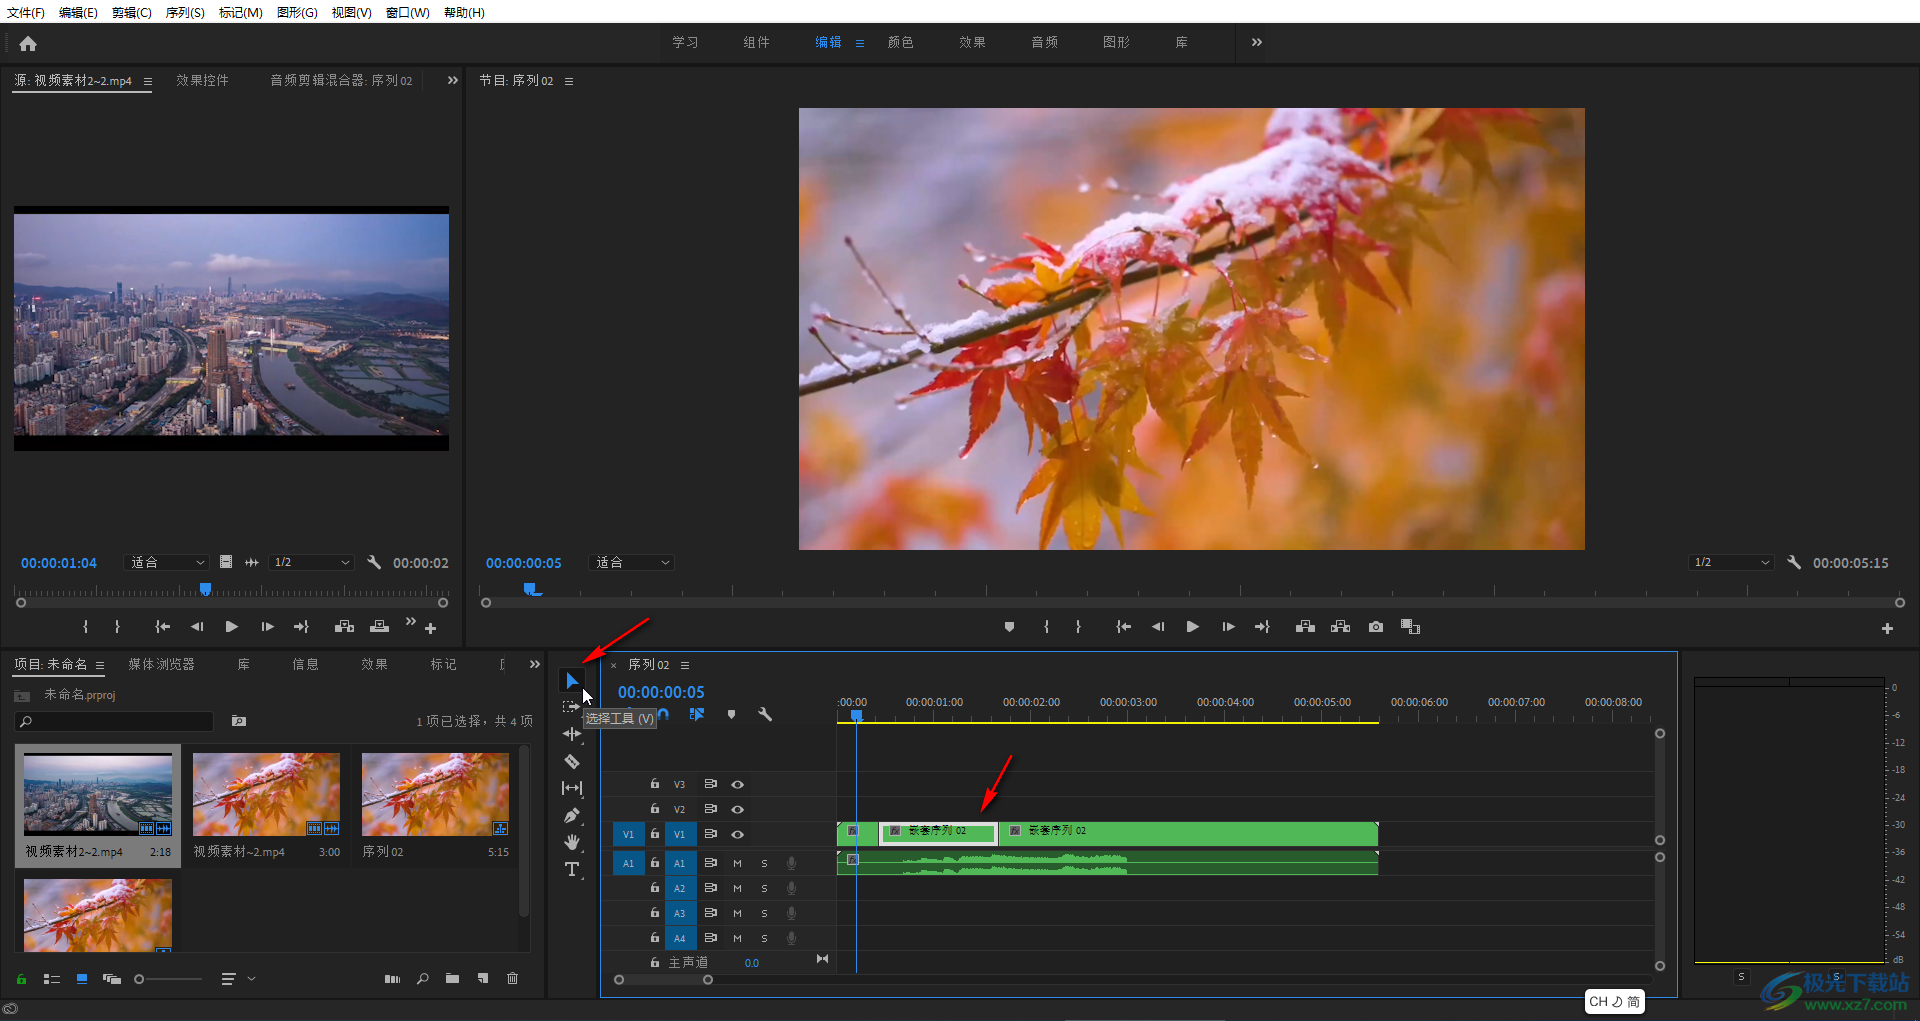Click Overwrite button in Source monitor
Screen dimensions: 1920x1021
(x=379, y=627)
